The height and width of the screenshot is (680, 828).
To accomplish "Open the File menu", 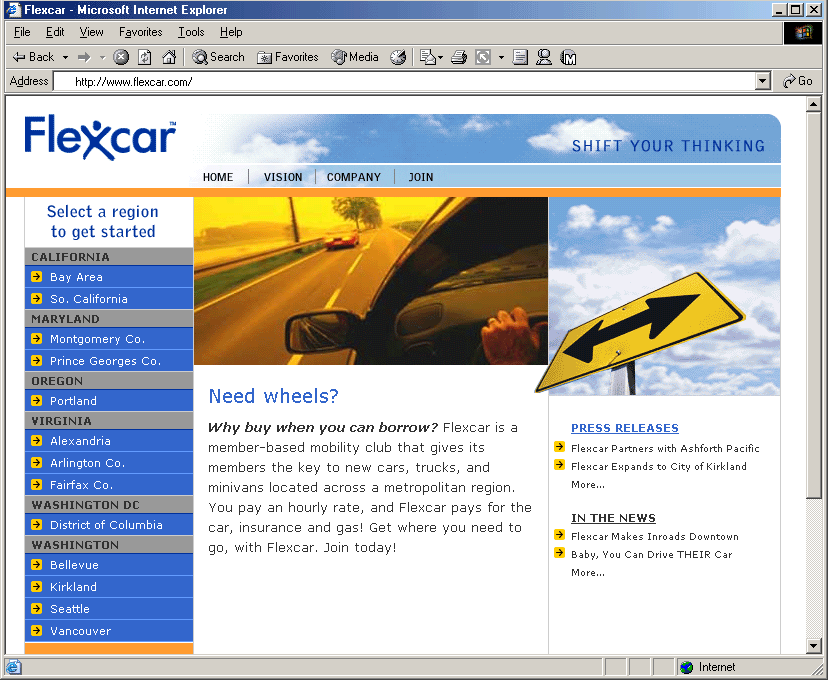I will tap(22, 32).
